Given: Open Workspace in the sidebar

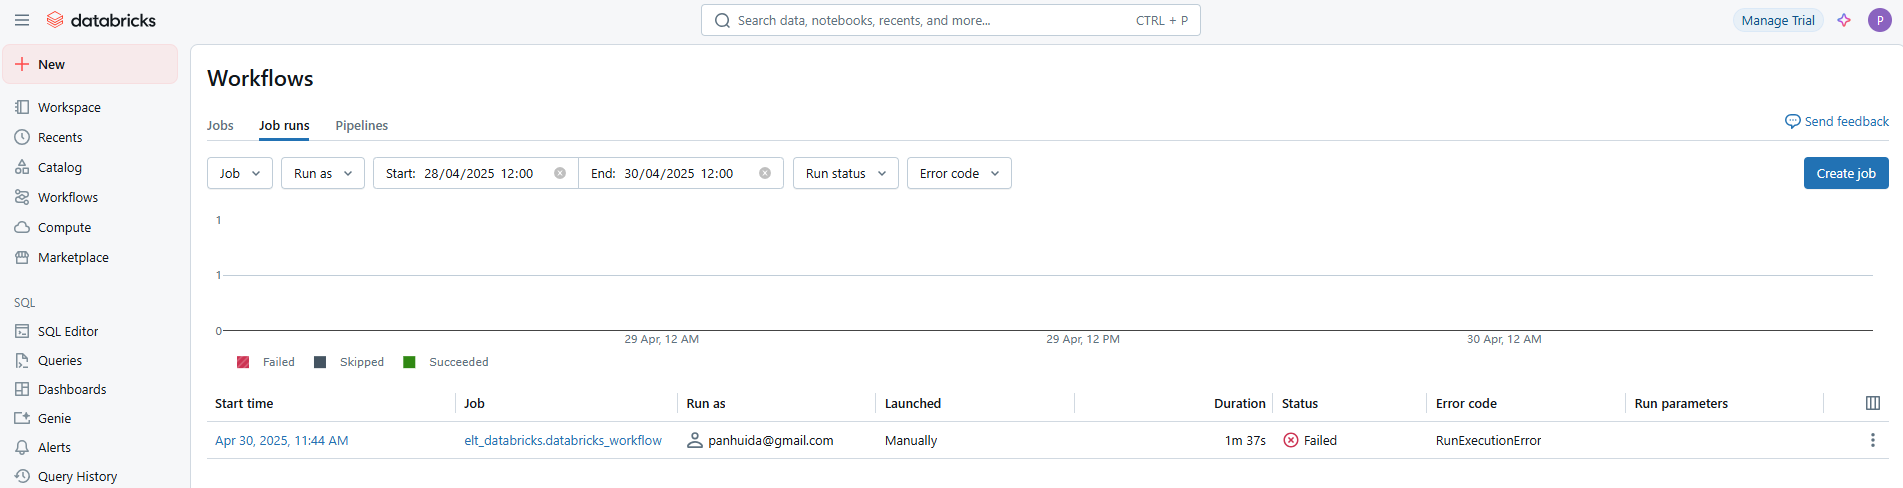Looking at the screenshot, I should click(69, 107).
